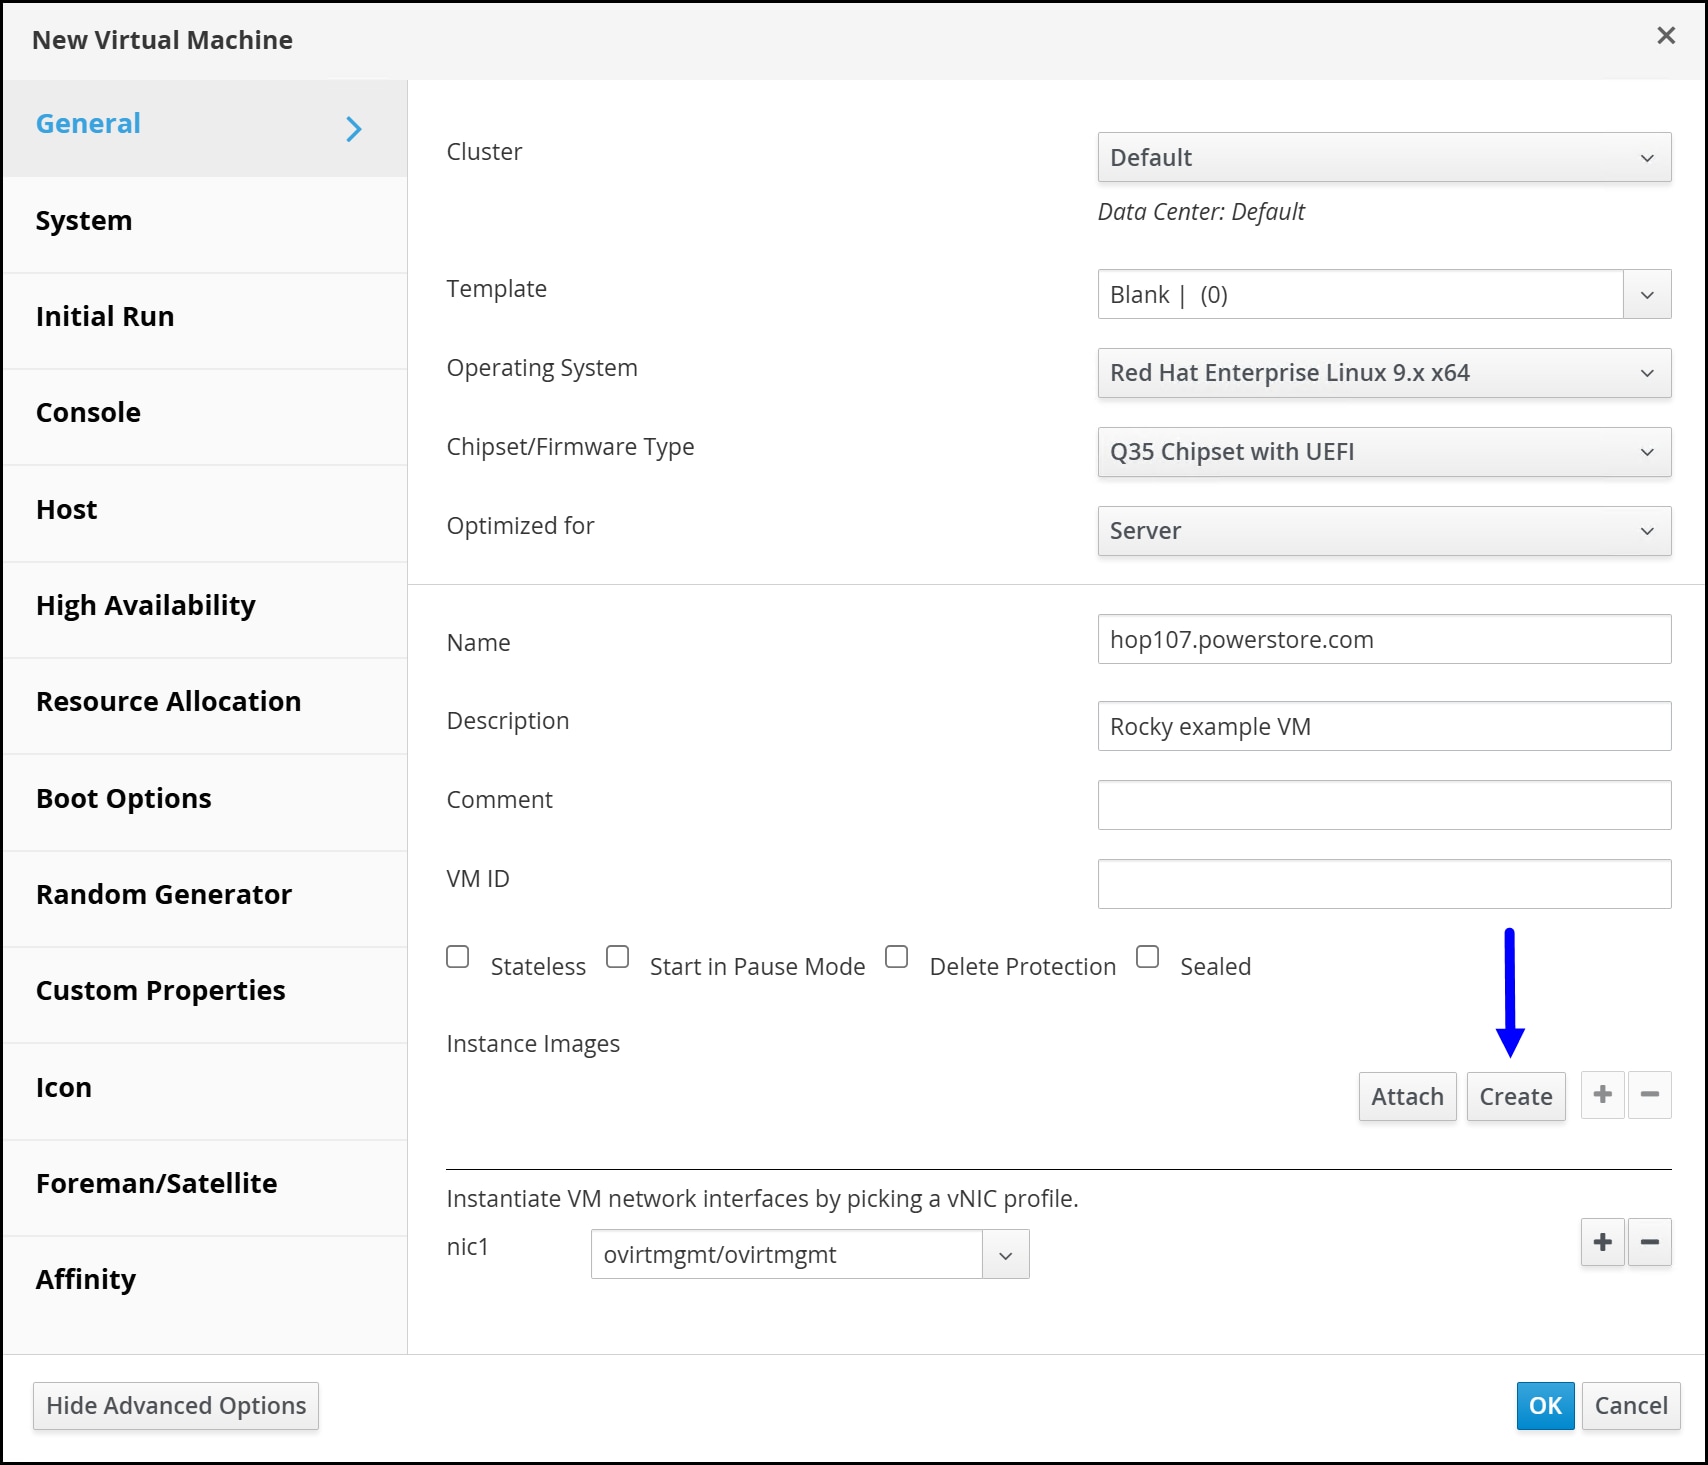Enable the Stateless checkbox

458,957
